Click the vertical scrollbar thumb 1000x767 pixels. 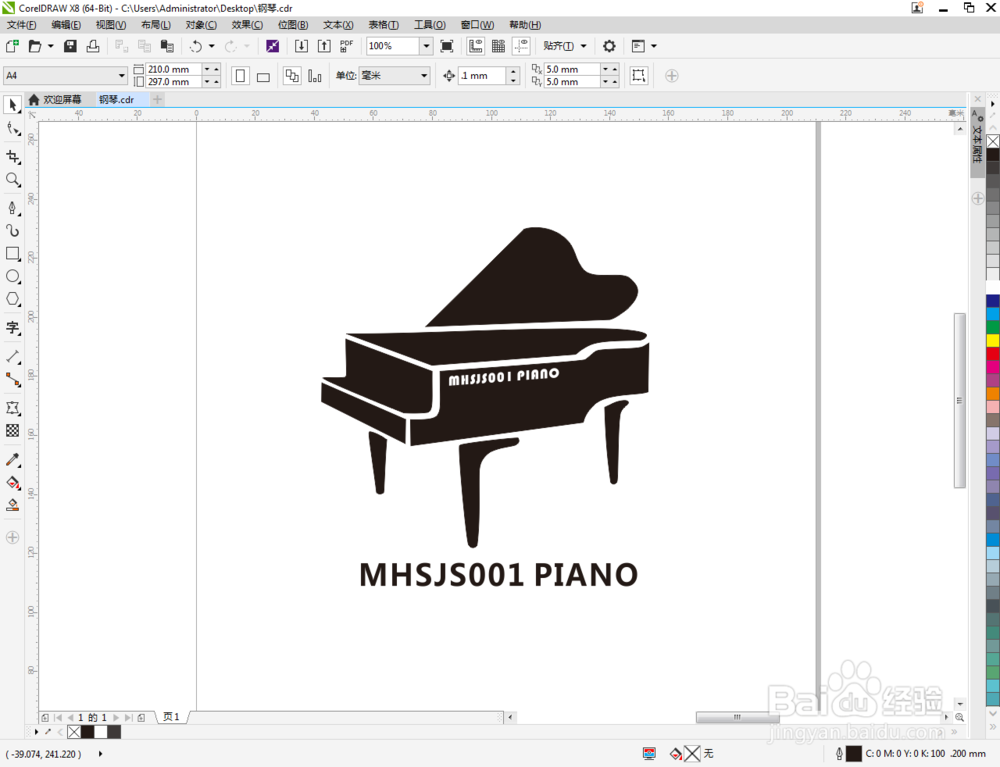pos(959,400)
